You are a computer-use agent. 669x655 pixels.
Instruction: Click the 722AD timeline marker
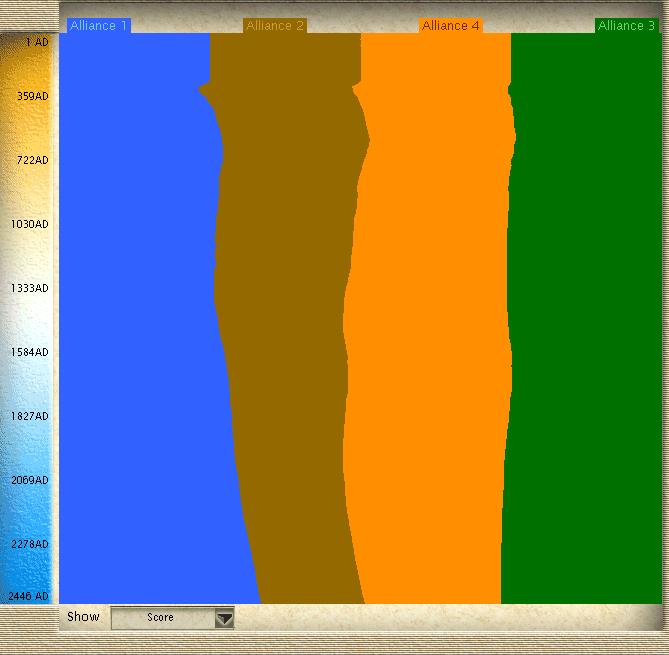(32, 161)
